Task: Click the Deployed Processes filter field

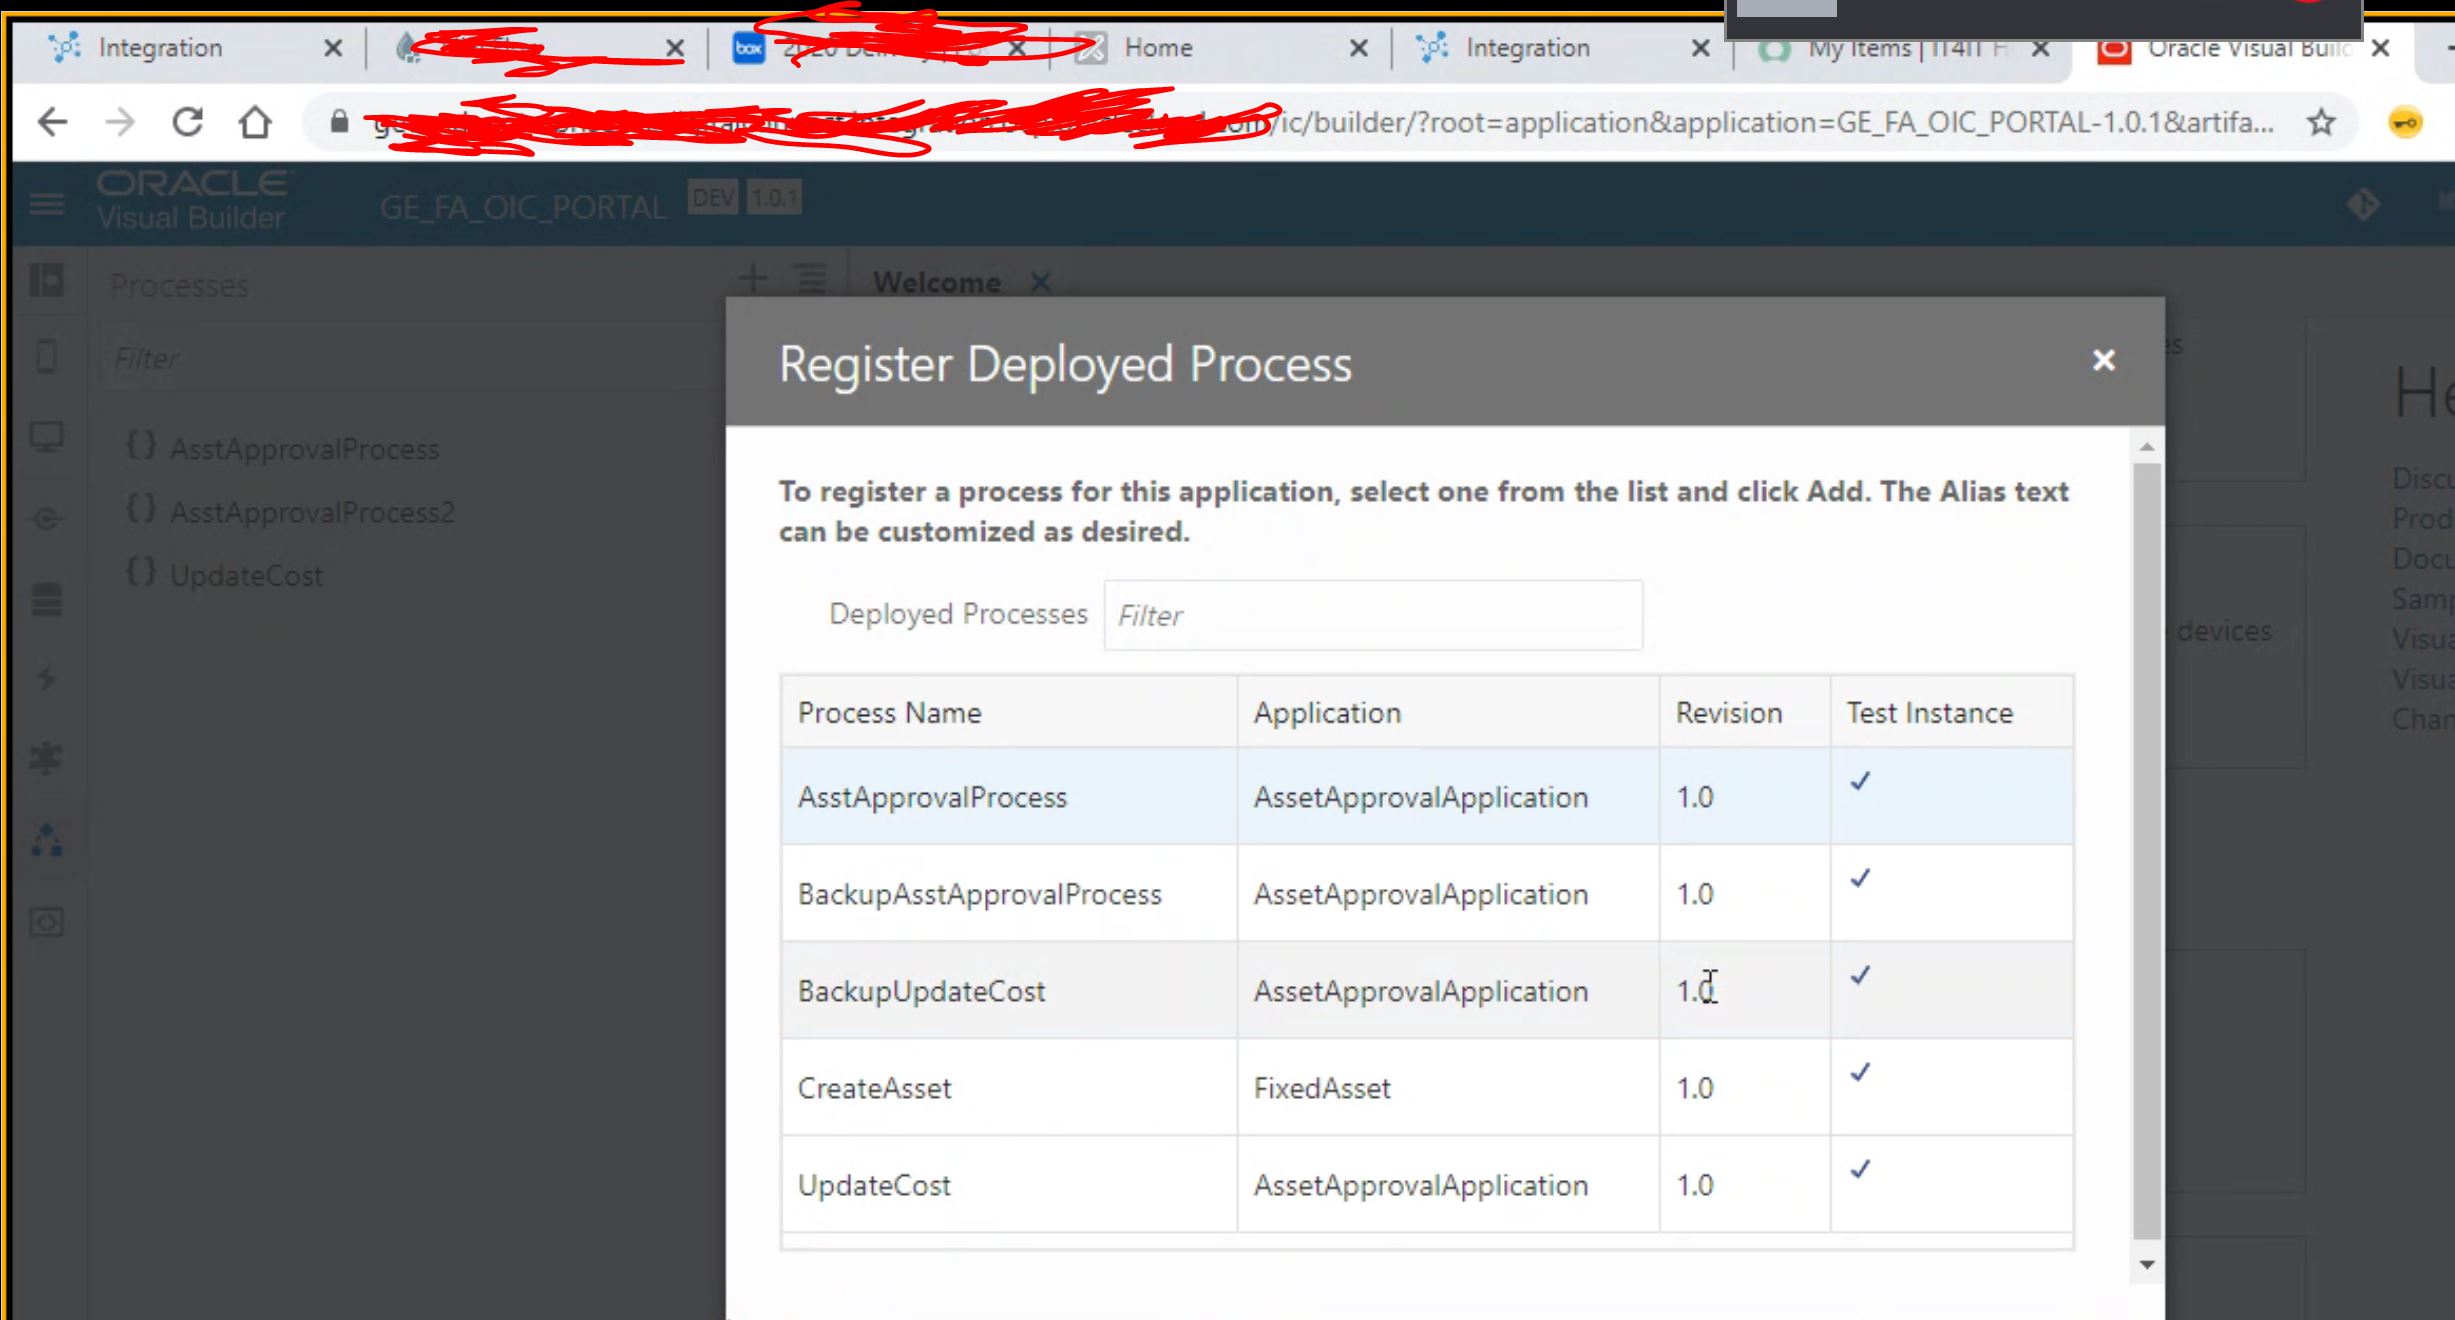Action: point(1371,614)
